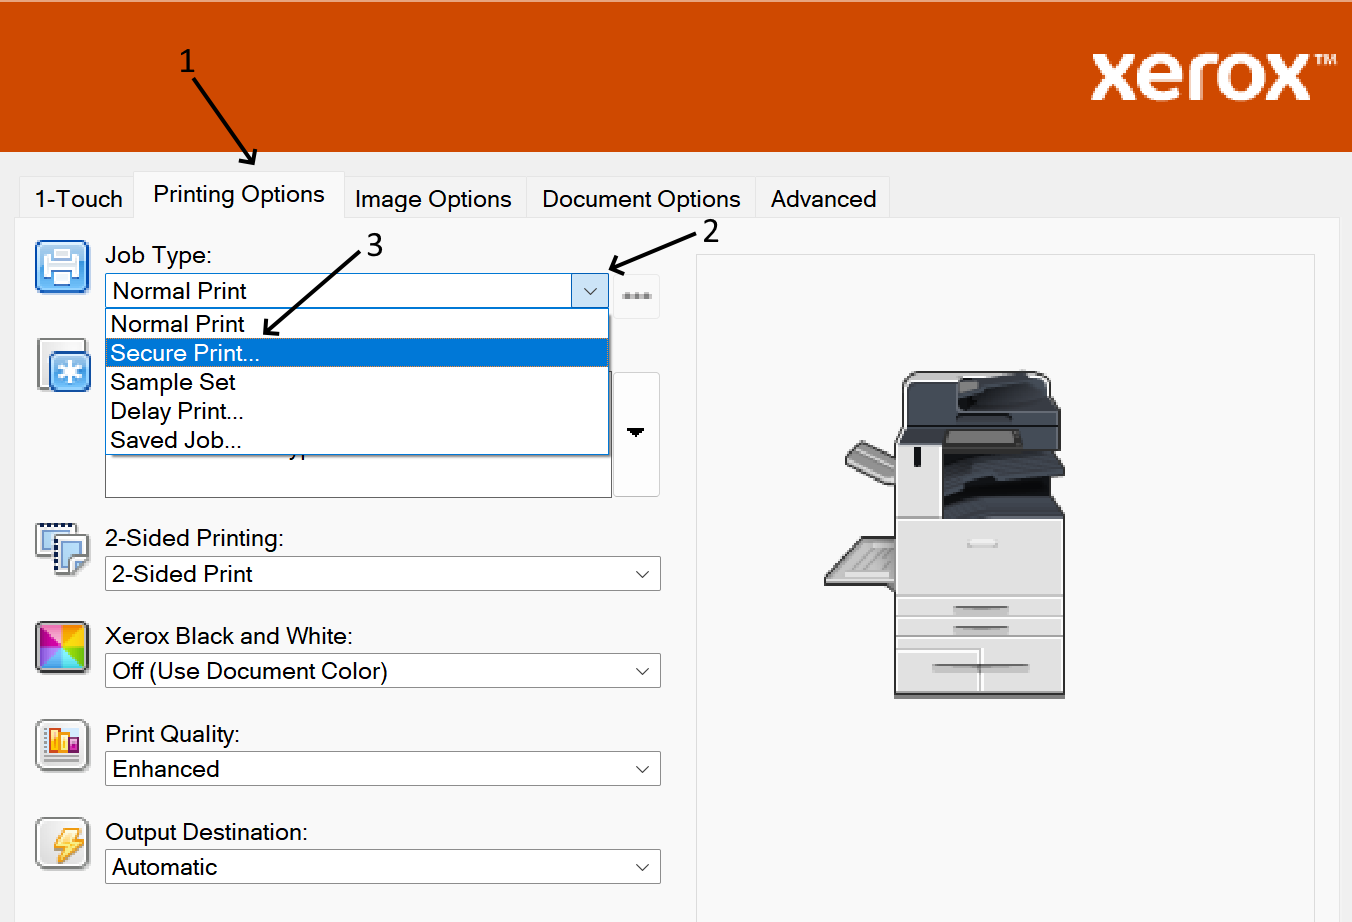Click the Print Quality icon
The image size is (1352, 922).
click(x=62, y=745)
